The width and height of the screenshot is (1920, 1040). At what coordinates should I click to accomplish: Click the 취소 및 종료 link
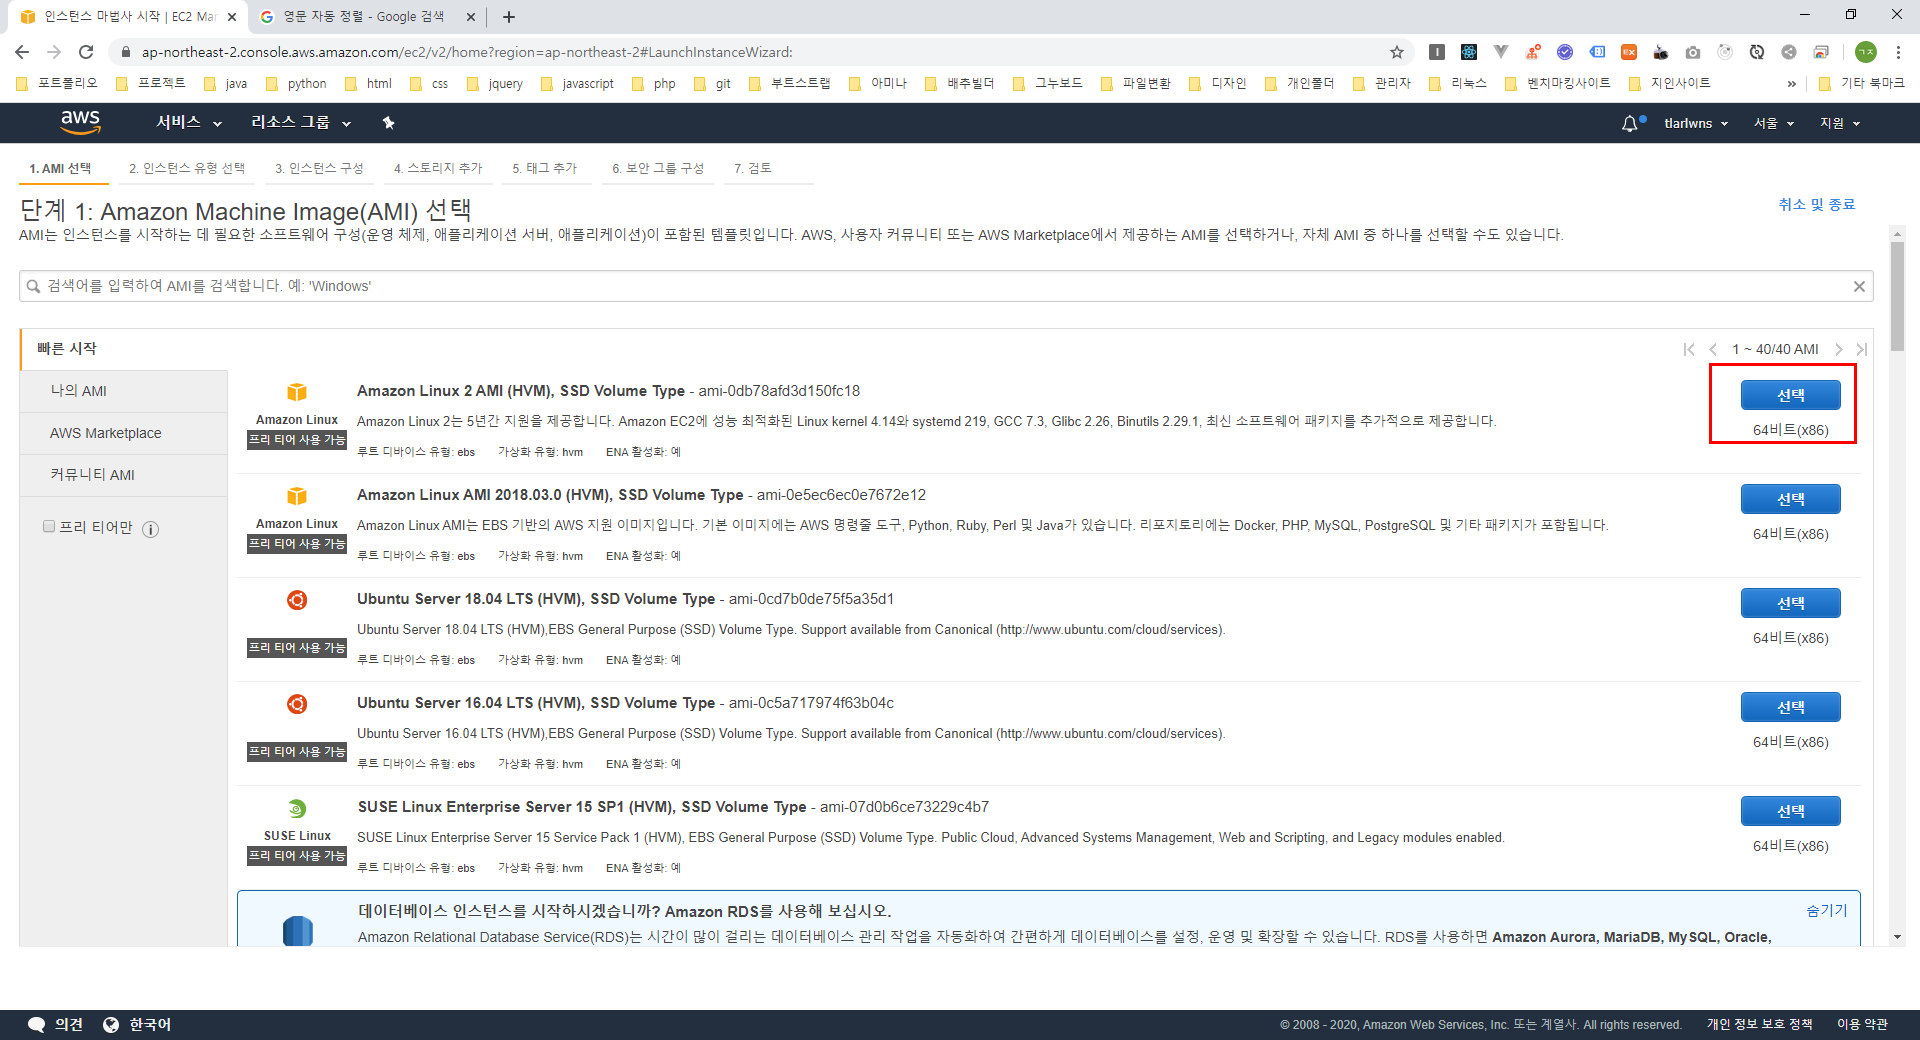pyautogui.click(x=1816, y=204)
